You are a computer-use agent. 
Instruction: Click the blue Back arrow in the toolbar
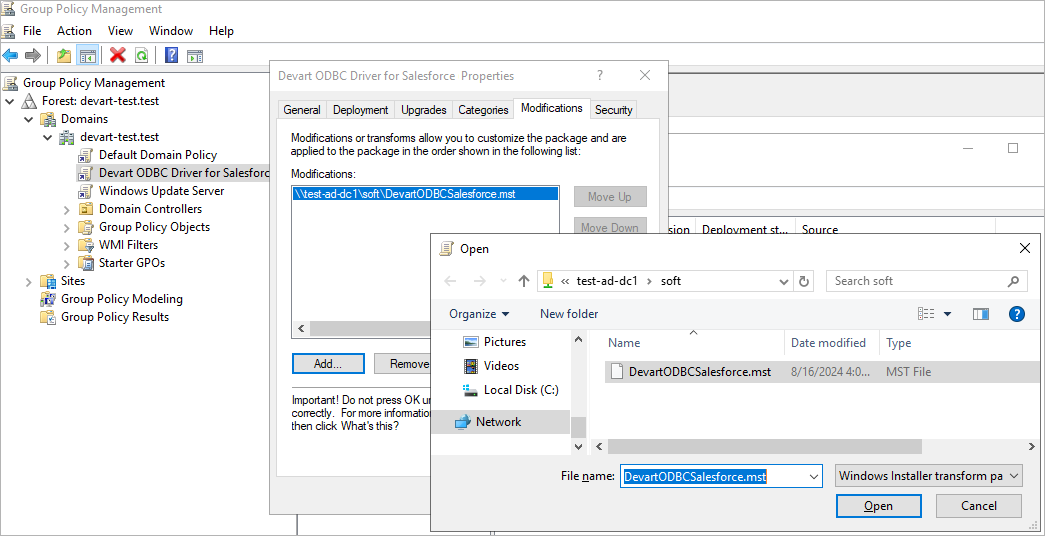click(x=11, y=55)
